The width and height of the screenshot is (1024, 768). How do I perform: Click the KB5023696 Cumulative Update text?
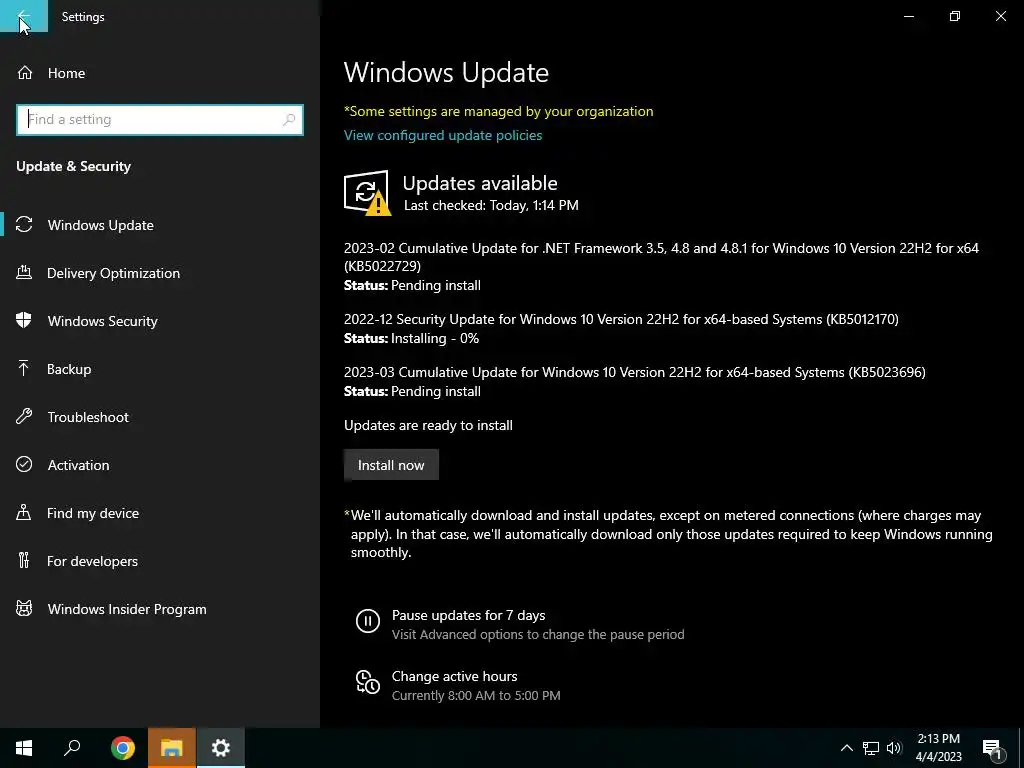click(635, 372)
